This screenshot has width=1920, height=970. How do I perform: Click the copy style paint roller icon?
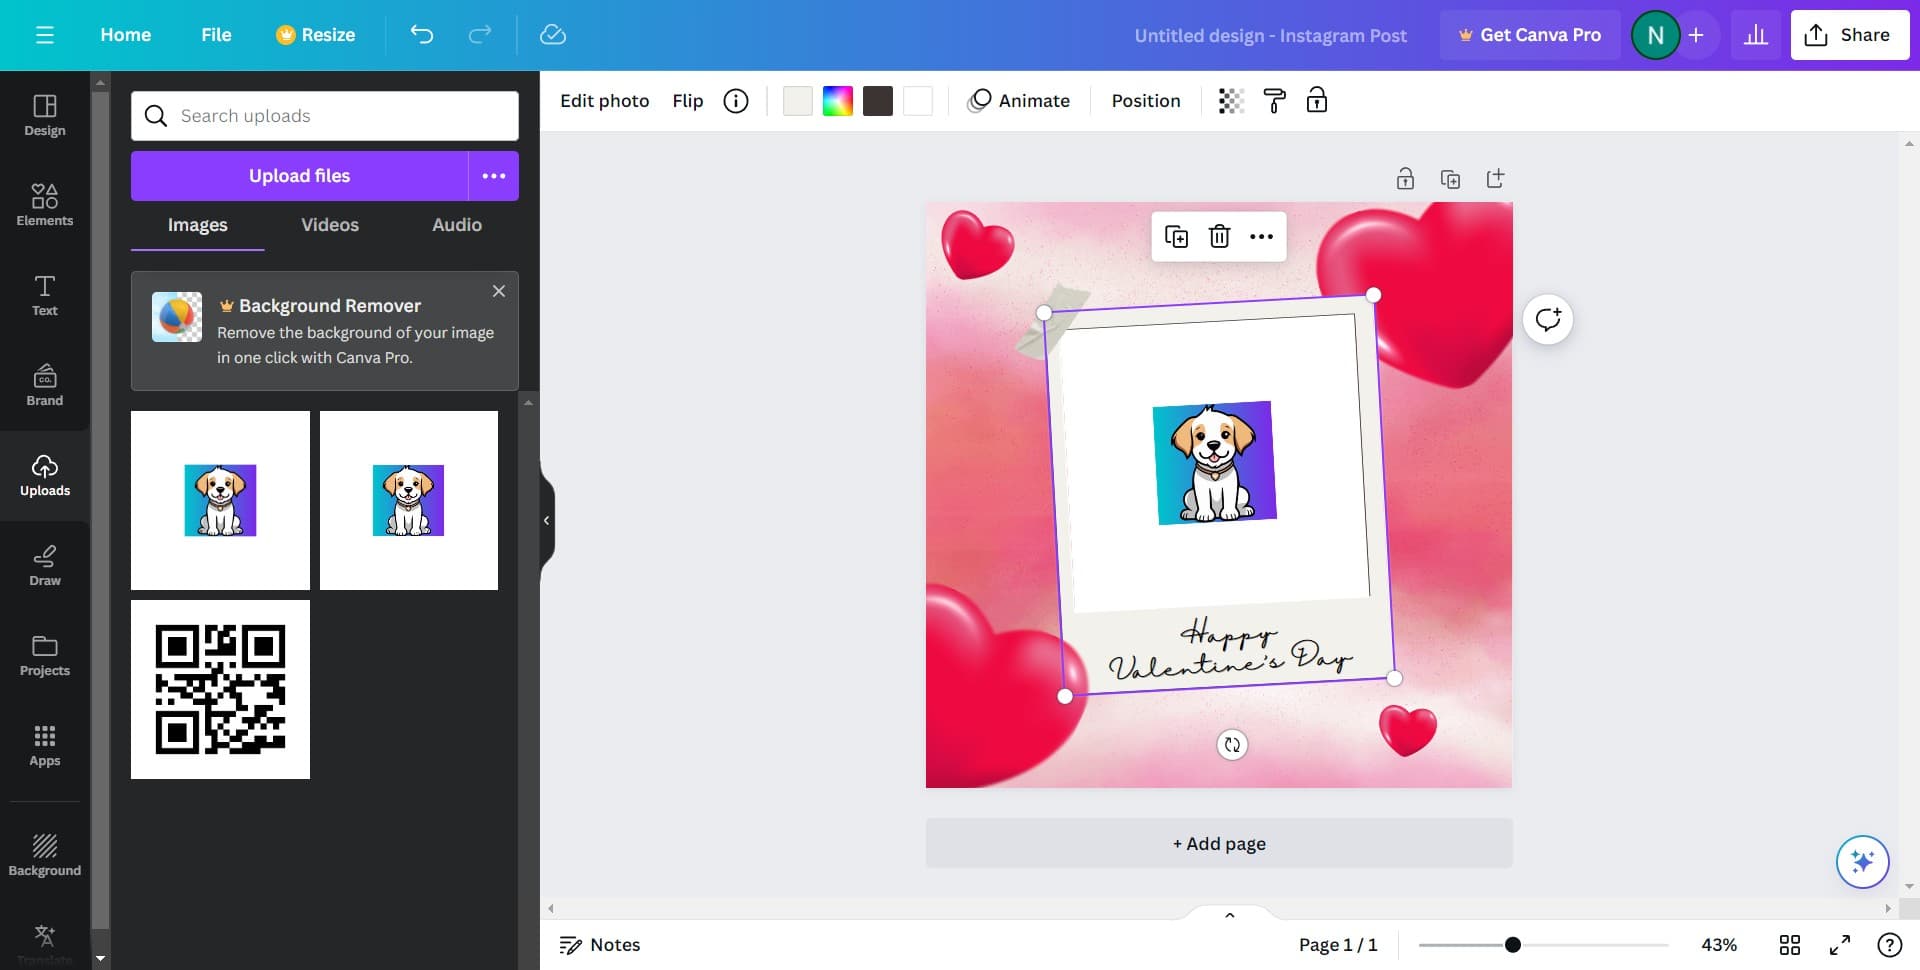[x=1274, y=101]
